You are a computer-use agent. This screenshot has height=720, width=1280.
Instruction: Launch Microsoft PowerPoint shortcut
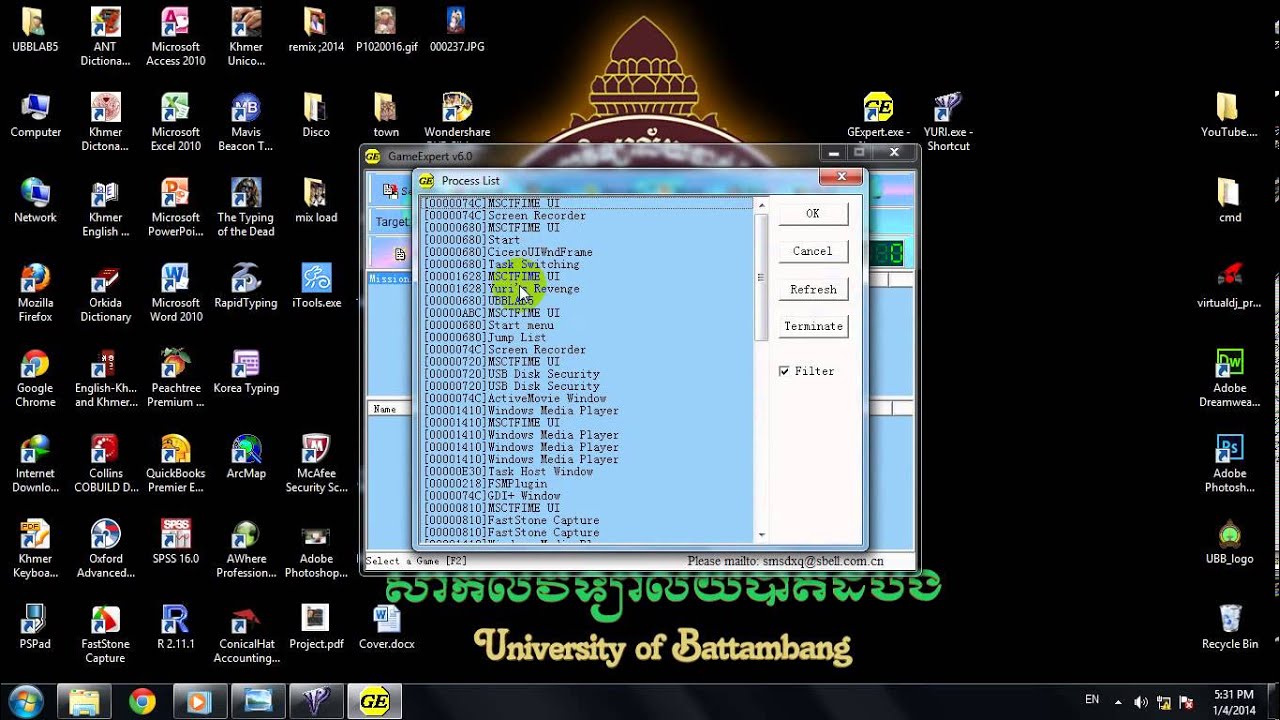(175, 207)
